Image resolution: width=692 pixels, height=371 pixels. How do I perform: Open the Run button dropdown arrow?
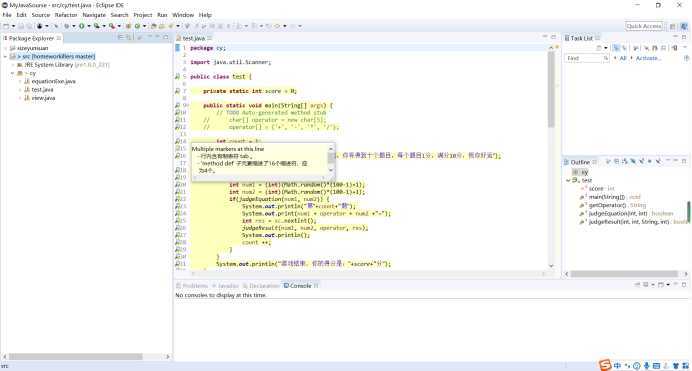click(89, 26)
